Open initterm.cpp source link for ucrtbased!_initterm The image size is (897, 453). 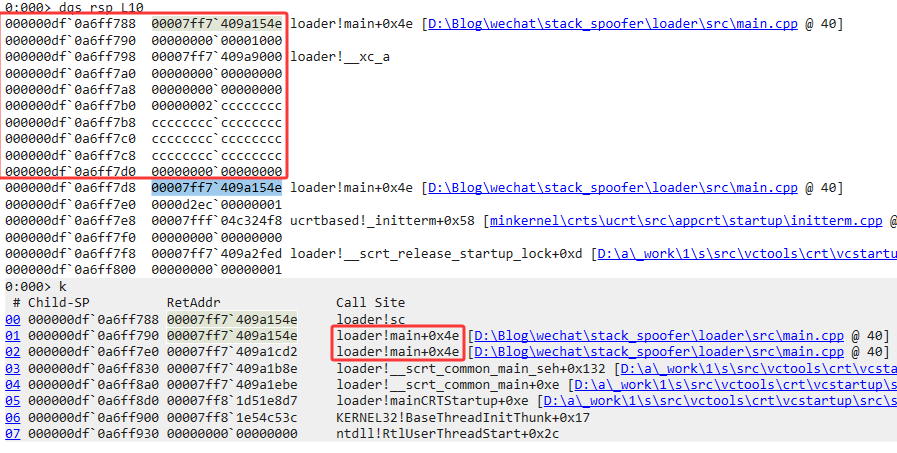[x=686, y=221]
